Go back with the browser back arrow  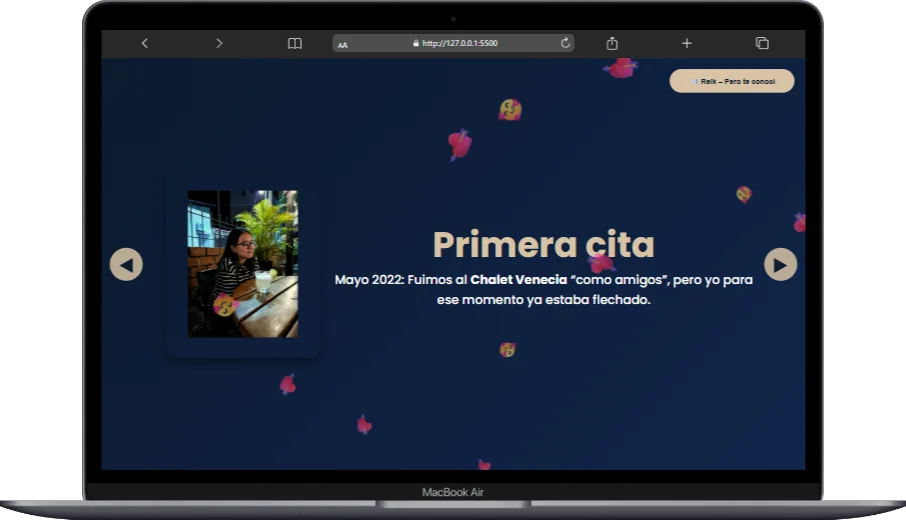(x=144, y=43)
